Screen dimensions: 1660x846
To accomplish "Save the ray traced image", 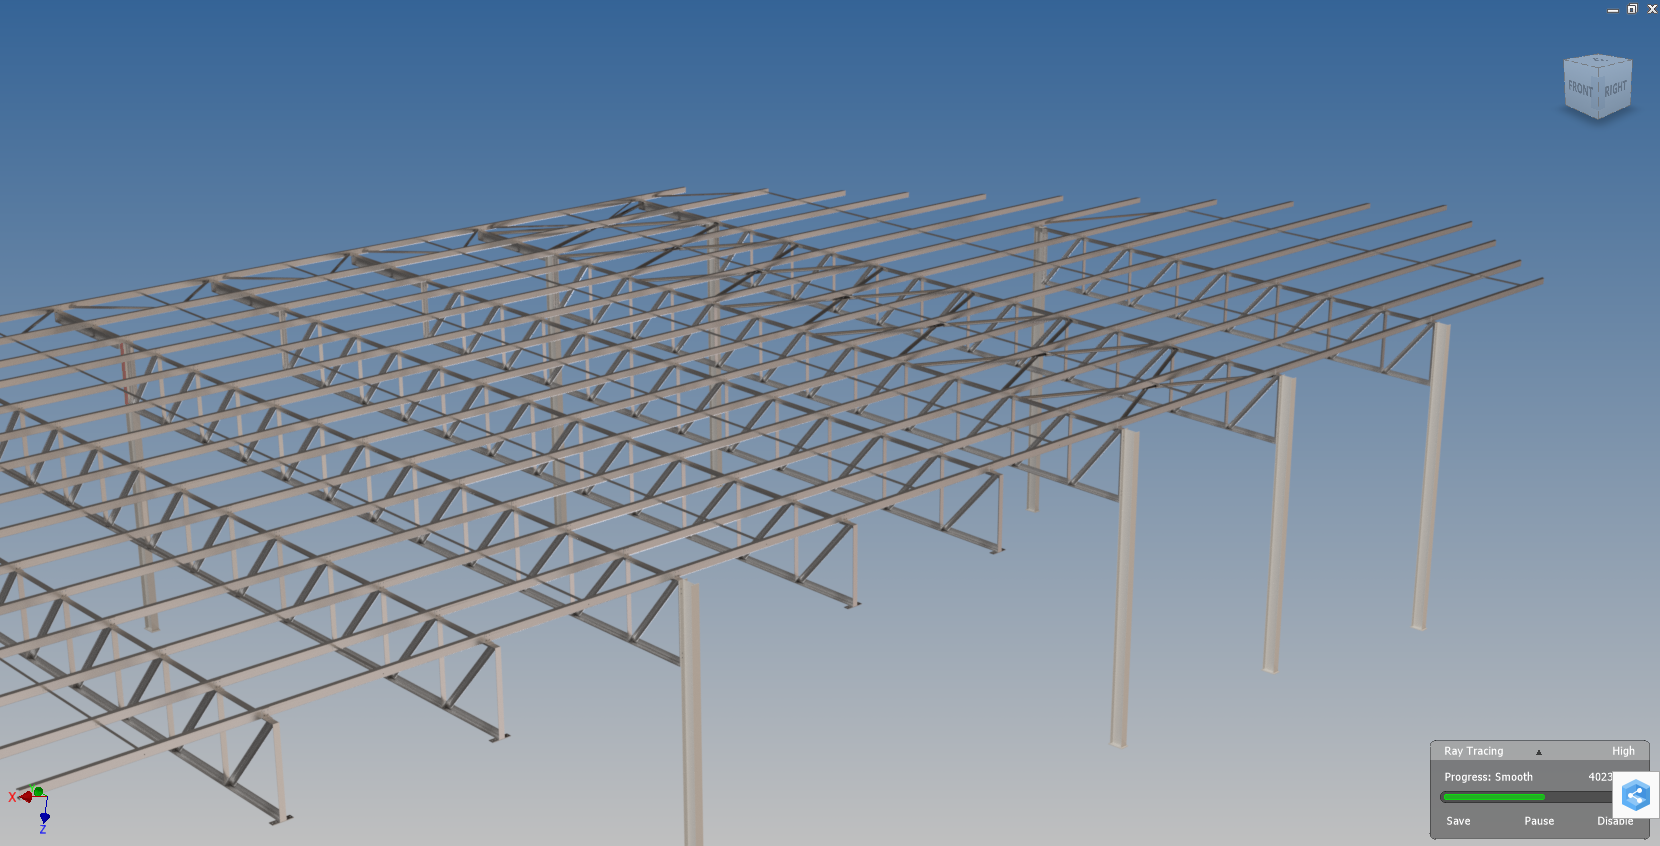I will point(1458,821).
